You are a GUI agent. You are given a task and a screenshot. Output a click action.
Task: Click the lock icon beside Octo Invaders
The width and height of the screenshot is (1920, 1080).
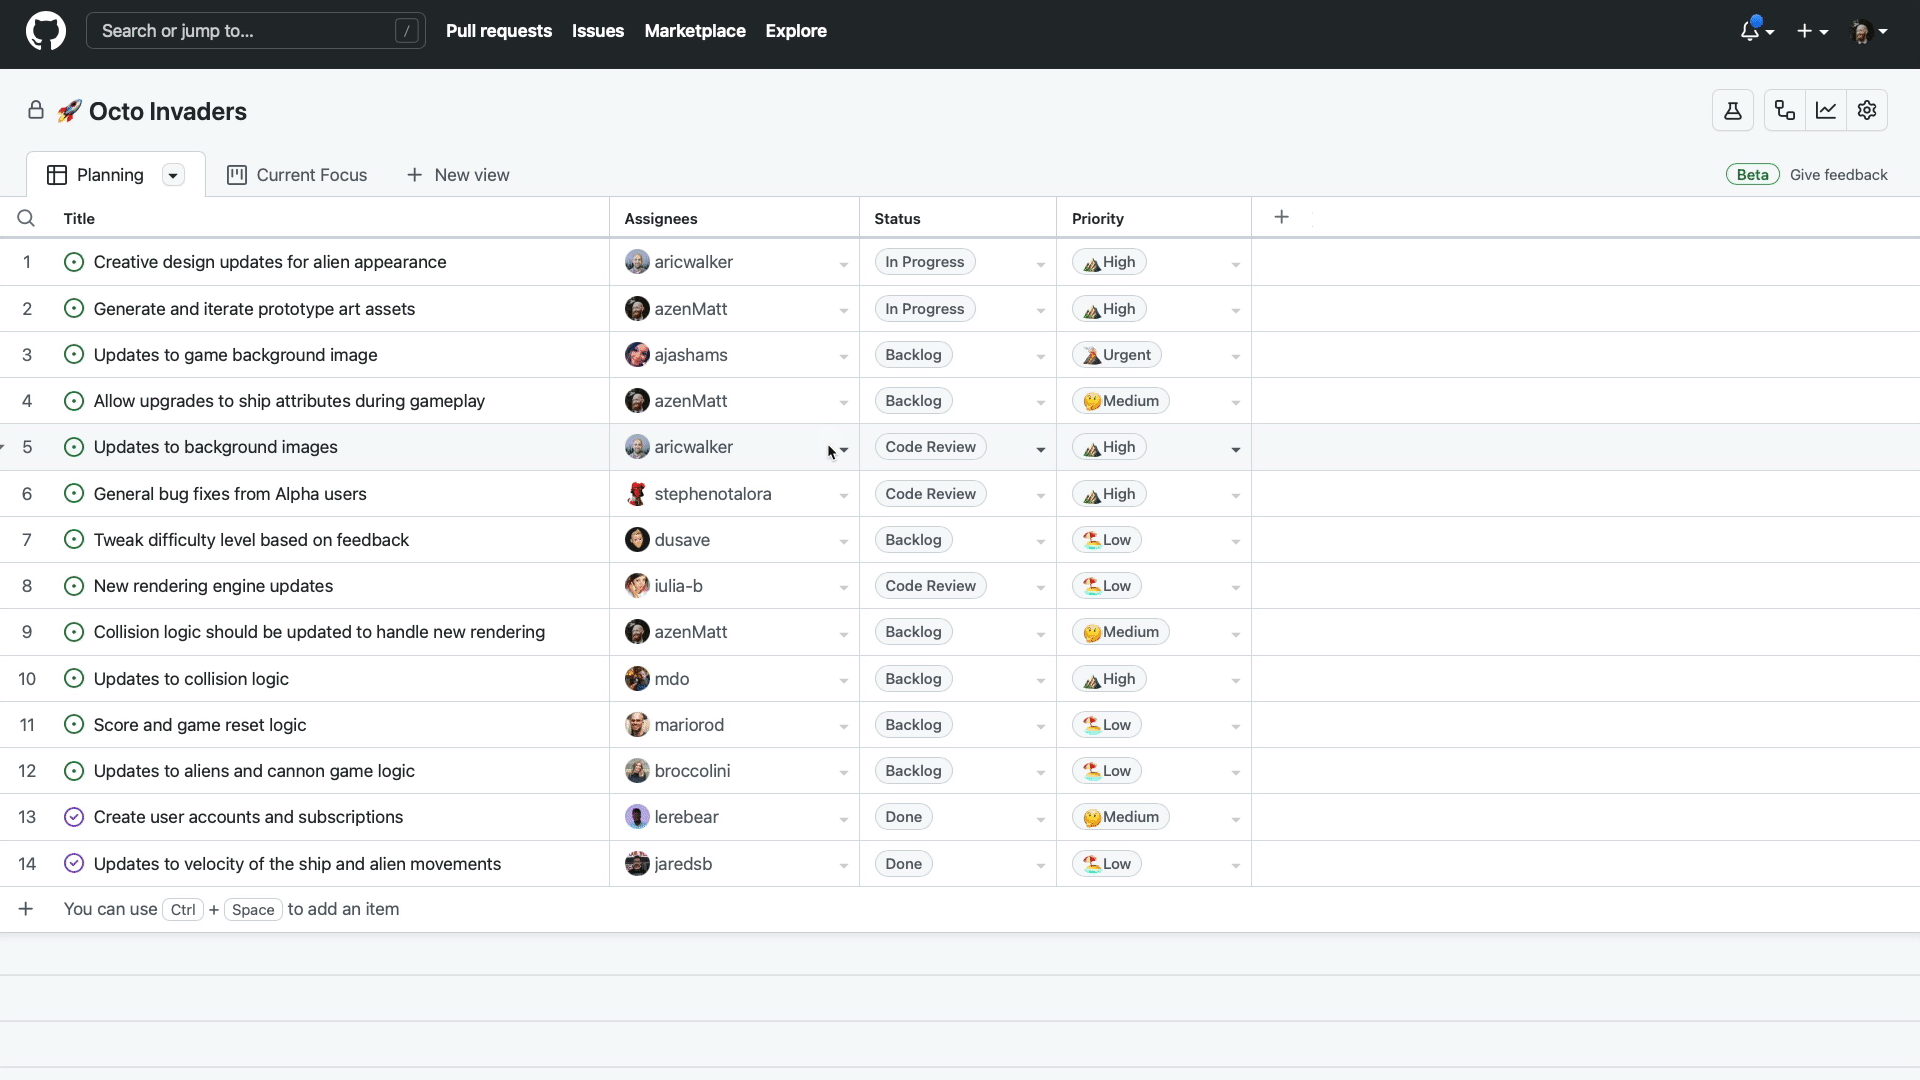tap(36, 110)
